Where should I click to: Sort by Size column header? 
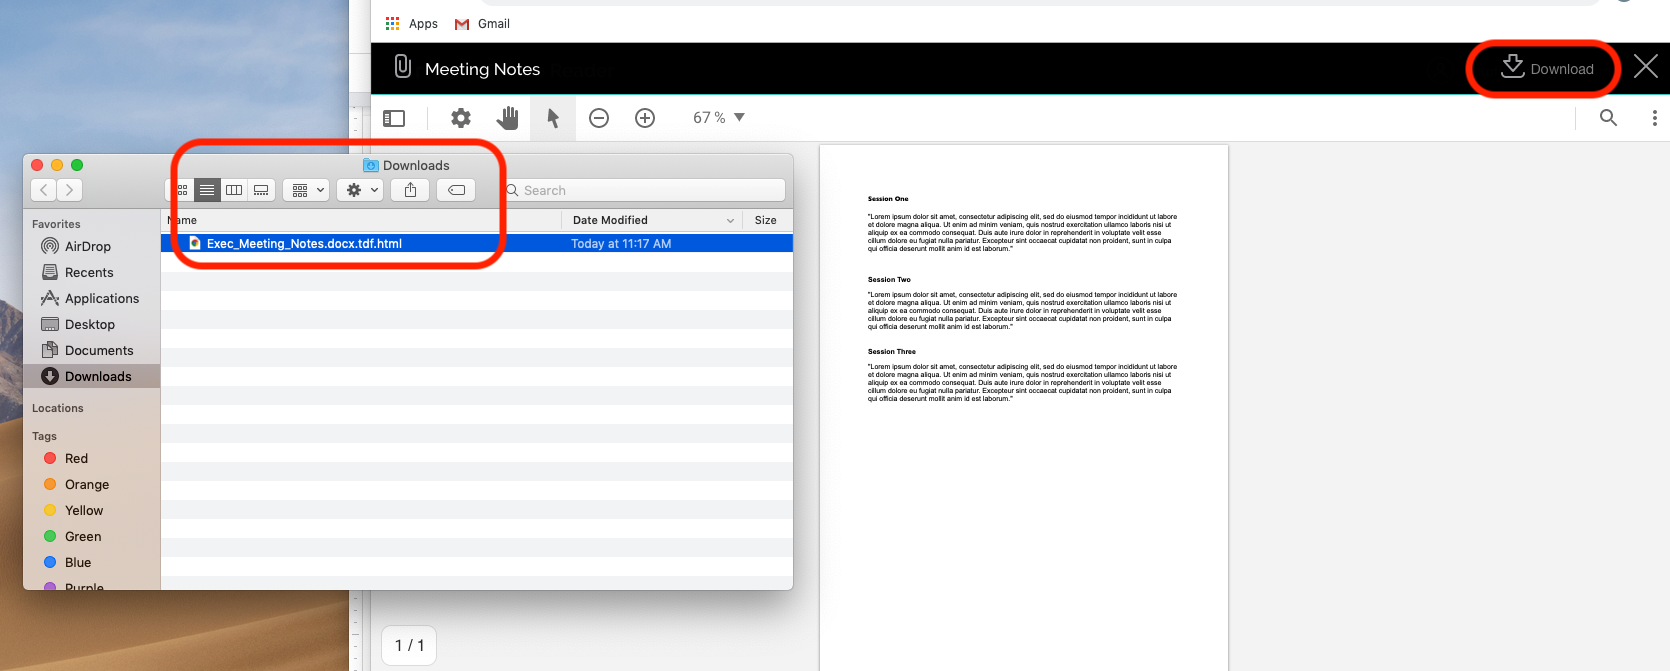[766, 220]
